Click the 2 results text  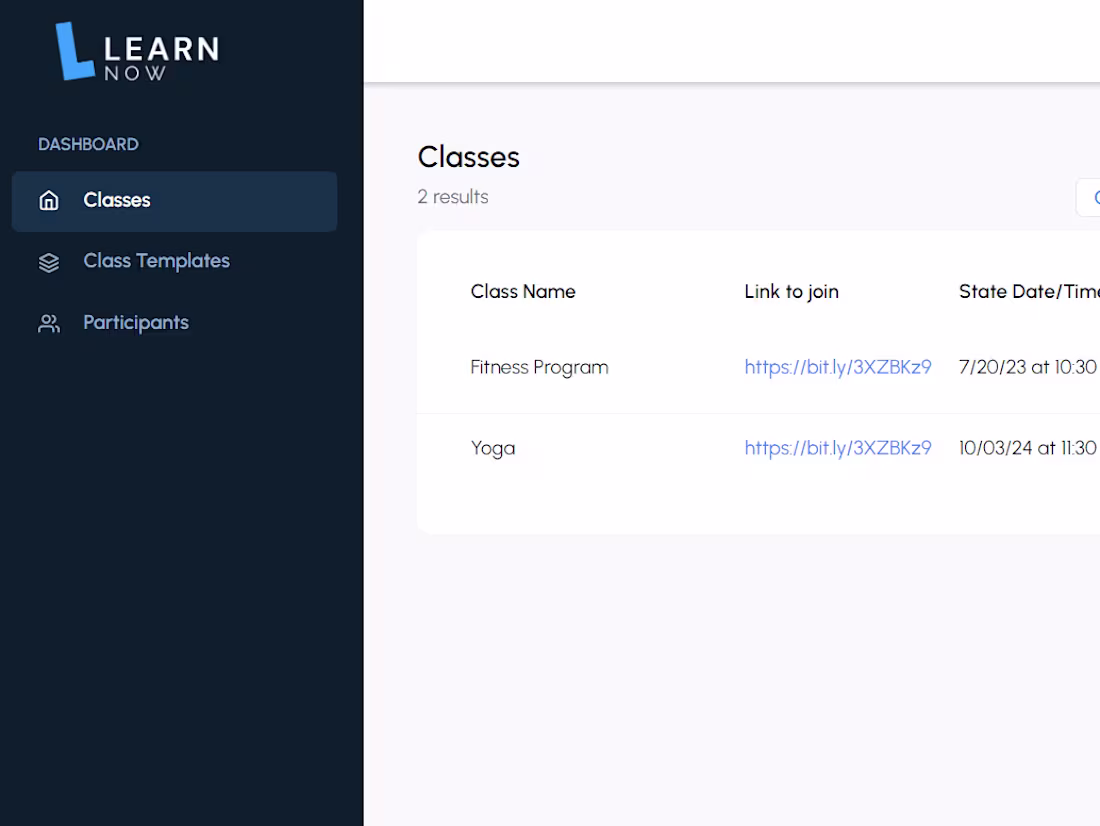coord(453,197)
